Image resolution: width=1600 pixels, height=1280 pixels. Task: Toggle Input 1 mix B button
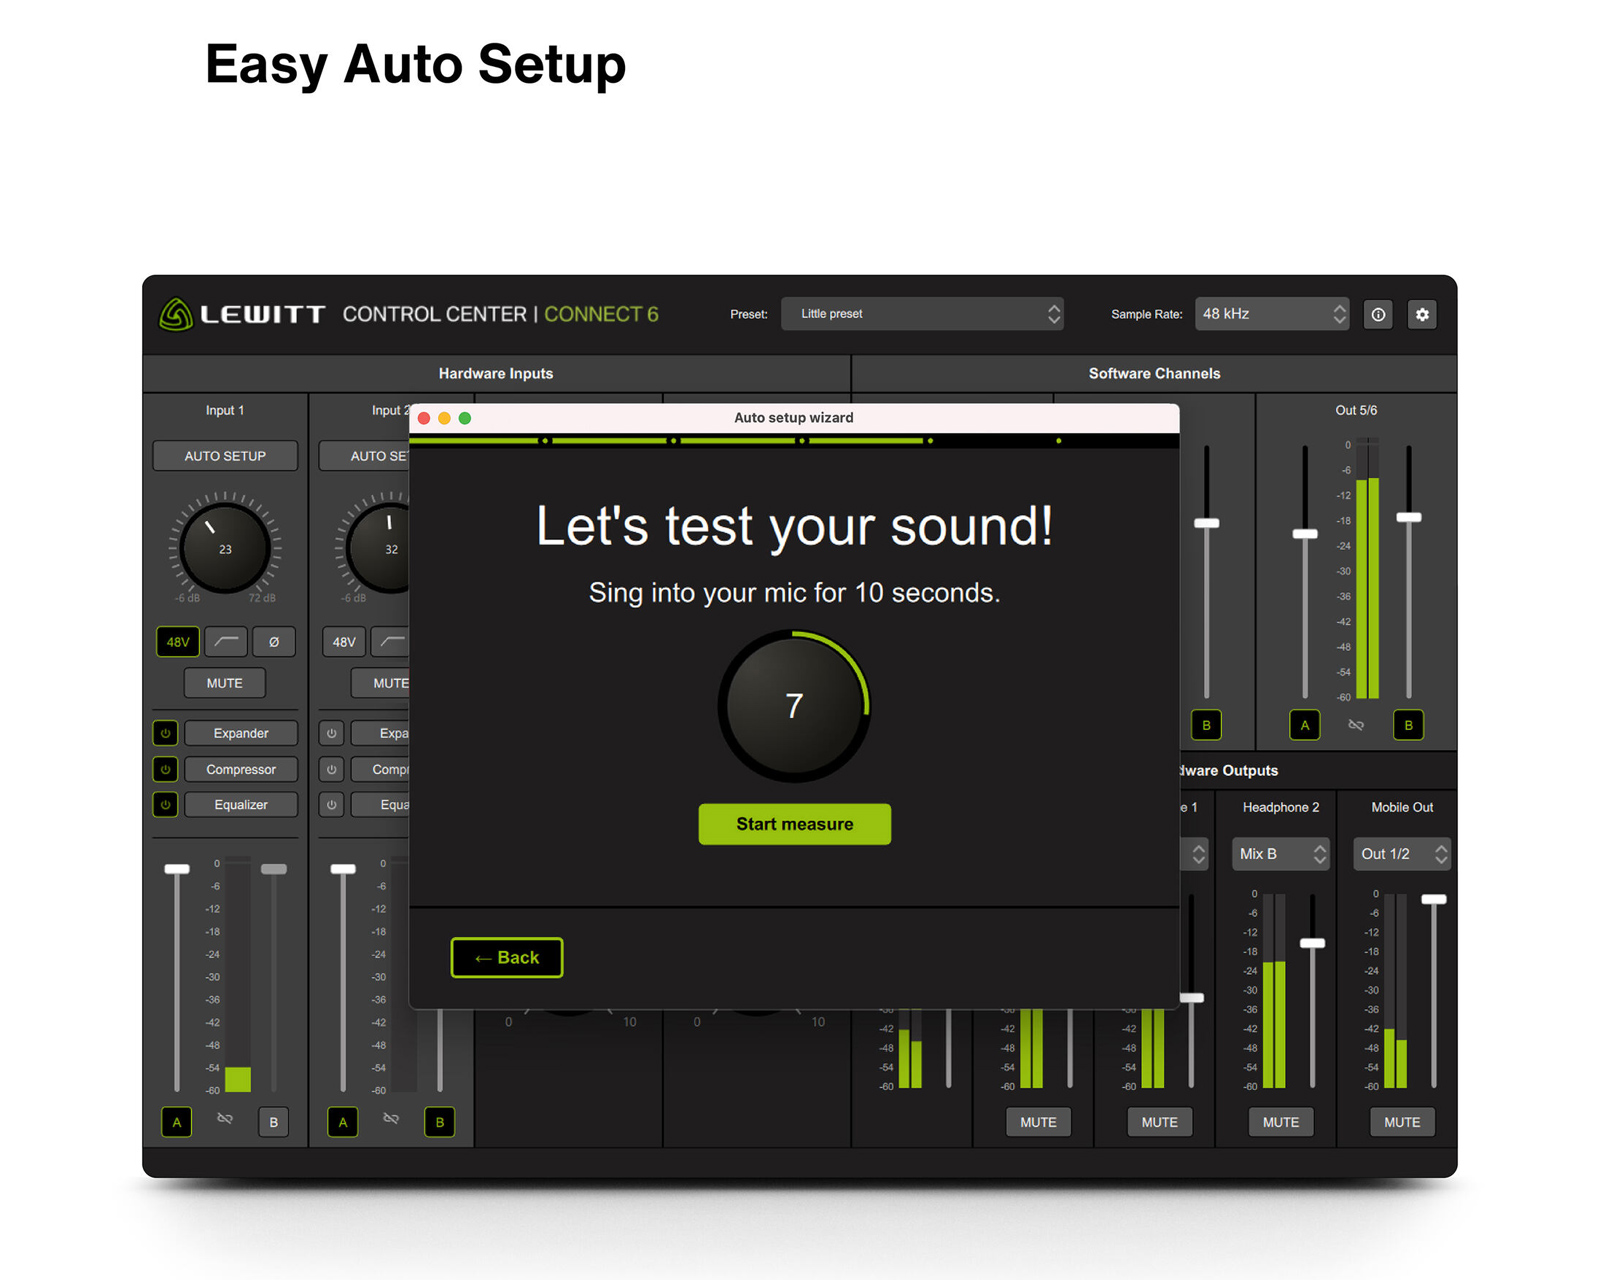273,1122
